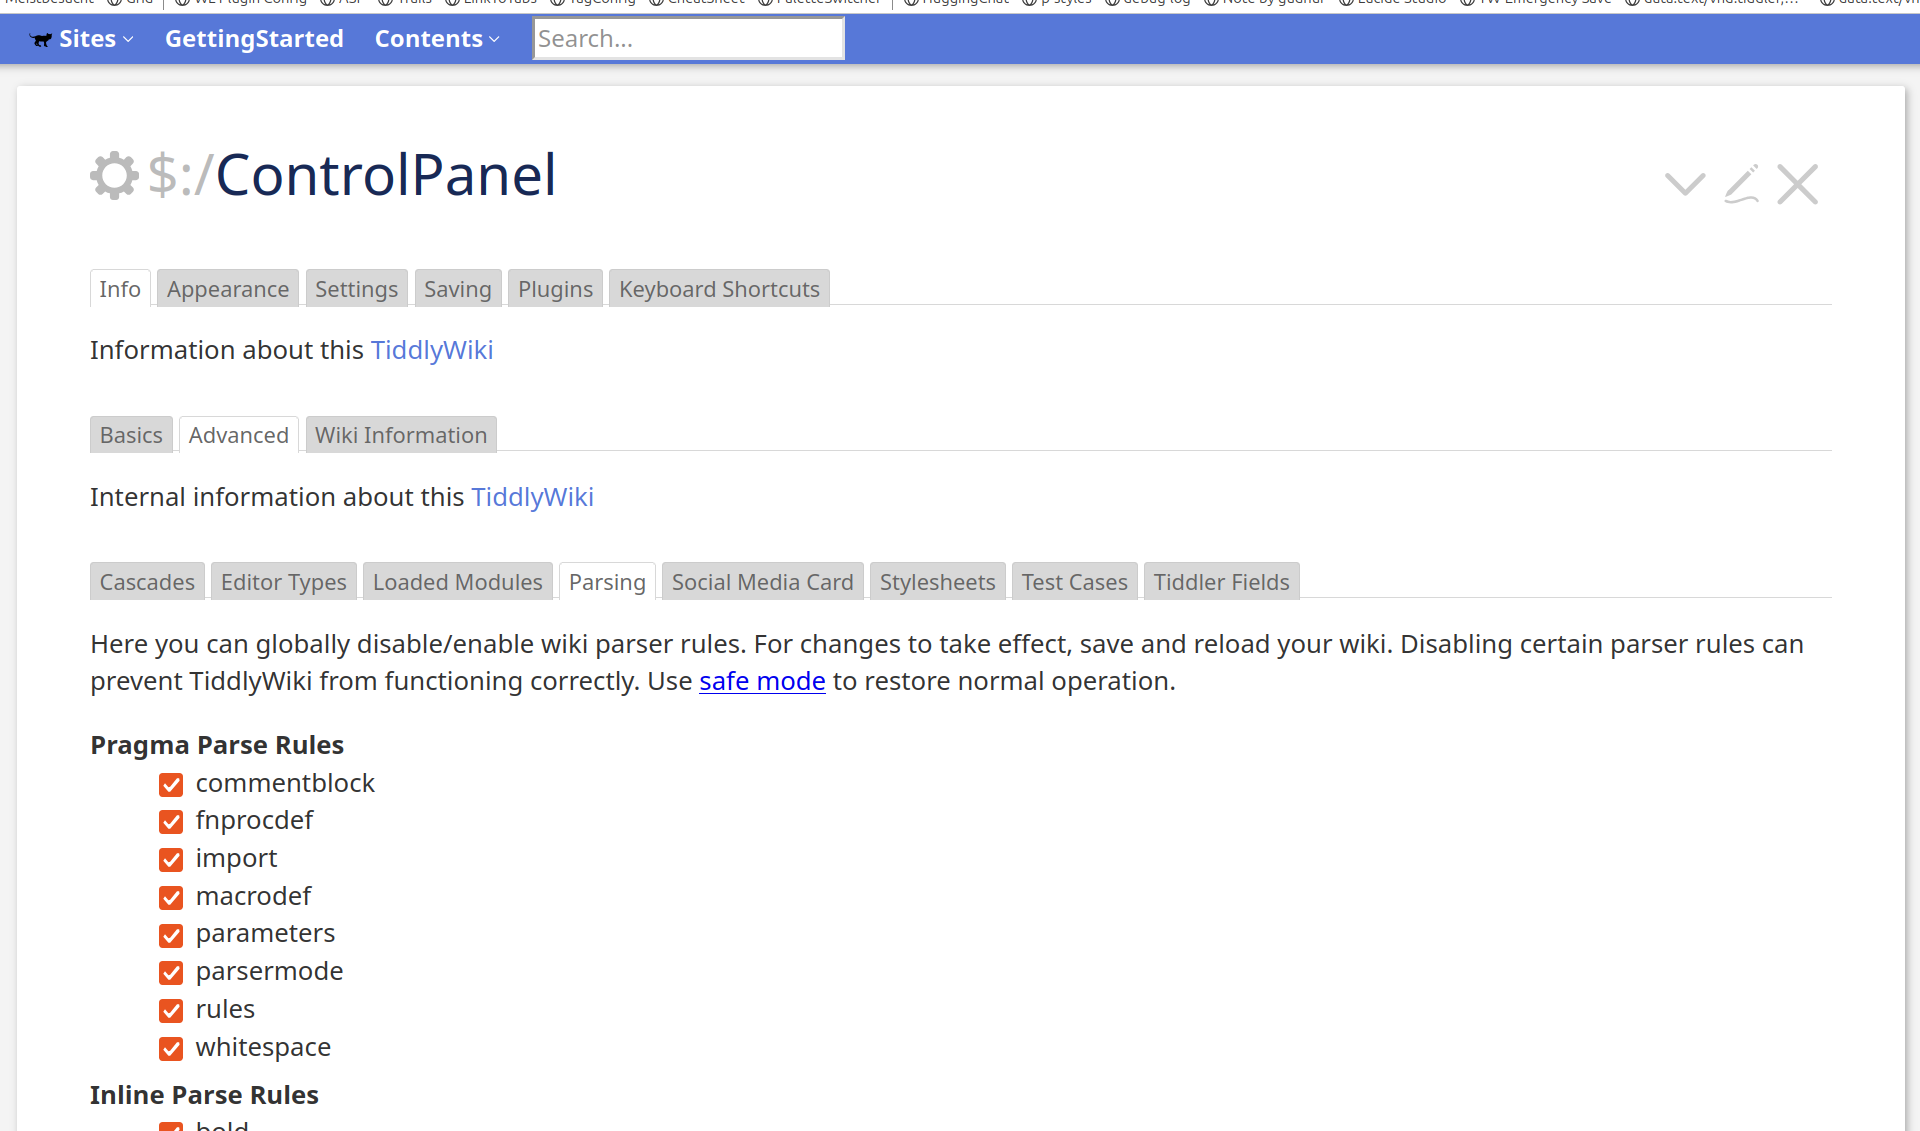Image resolution: width=1920 pixels, height=1131 pixels.
Task: Toggle the whitespace parse rule checkbox
Action: tap(171, 1049)
